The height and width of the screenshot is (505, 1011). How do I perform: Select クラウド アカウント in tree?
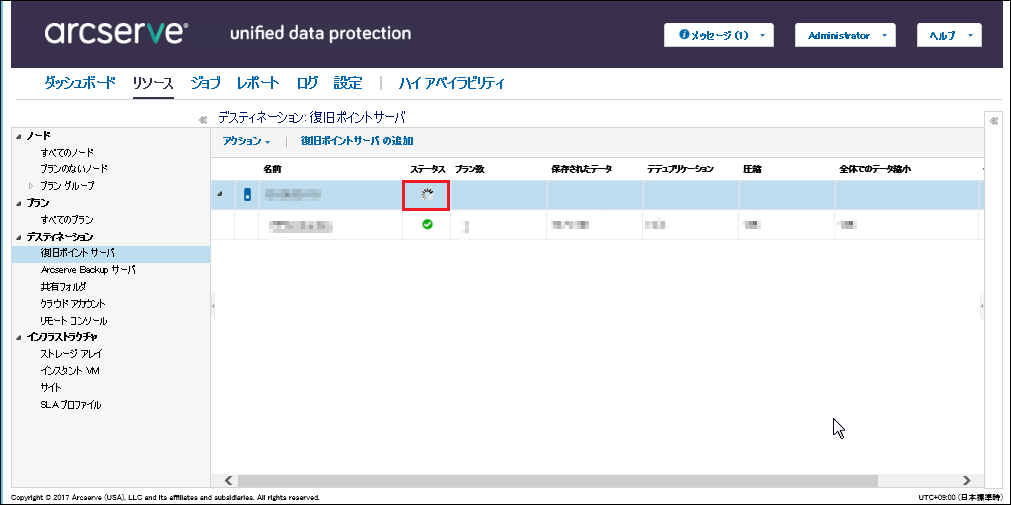click(x=73, y=304)
